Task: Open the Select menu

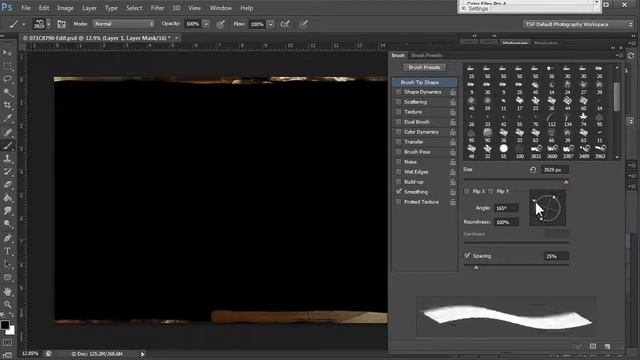Action: pos(134,8)
